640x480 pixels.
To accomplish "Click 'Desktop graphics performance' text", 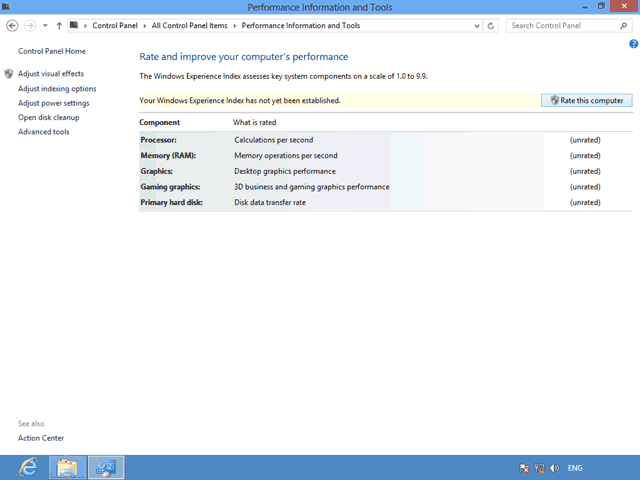I will point(285,171).
